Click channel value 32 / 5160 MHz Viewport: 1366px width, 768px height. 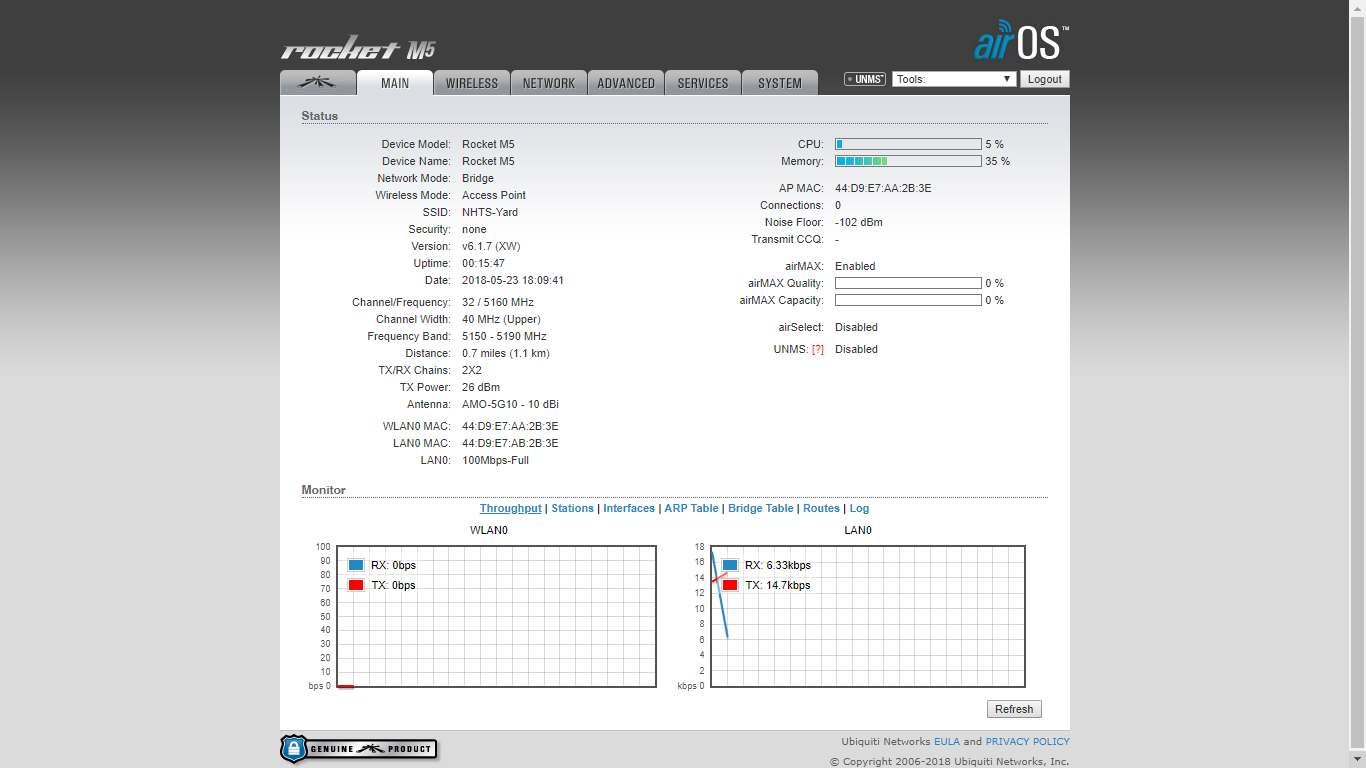click(x=498, y=302)
